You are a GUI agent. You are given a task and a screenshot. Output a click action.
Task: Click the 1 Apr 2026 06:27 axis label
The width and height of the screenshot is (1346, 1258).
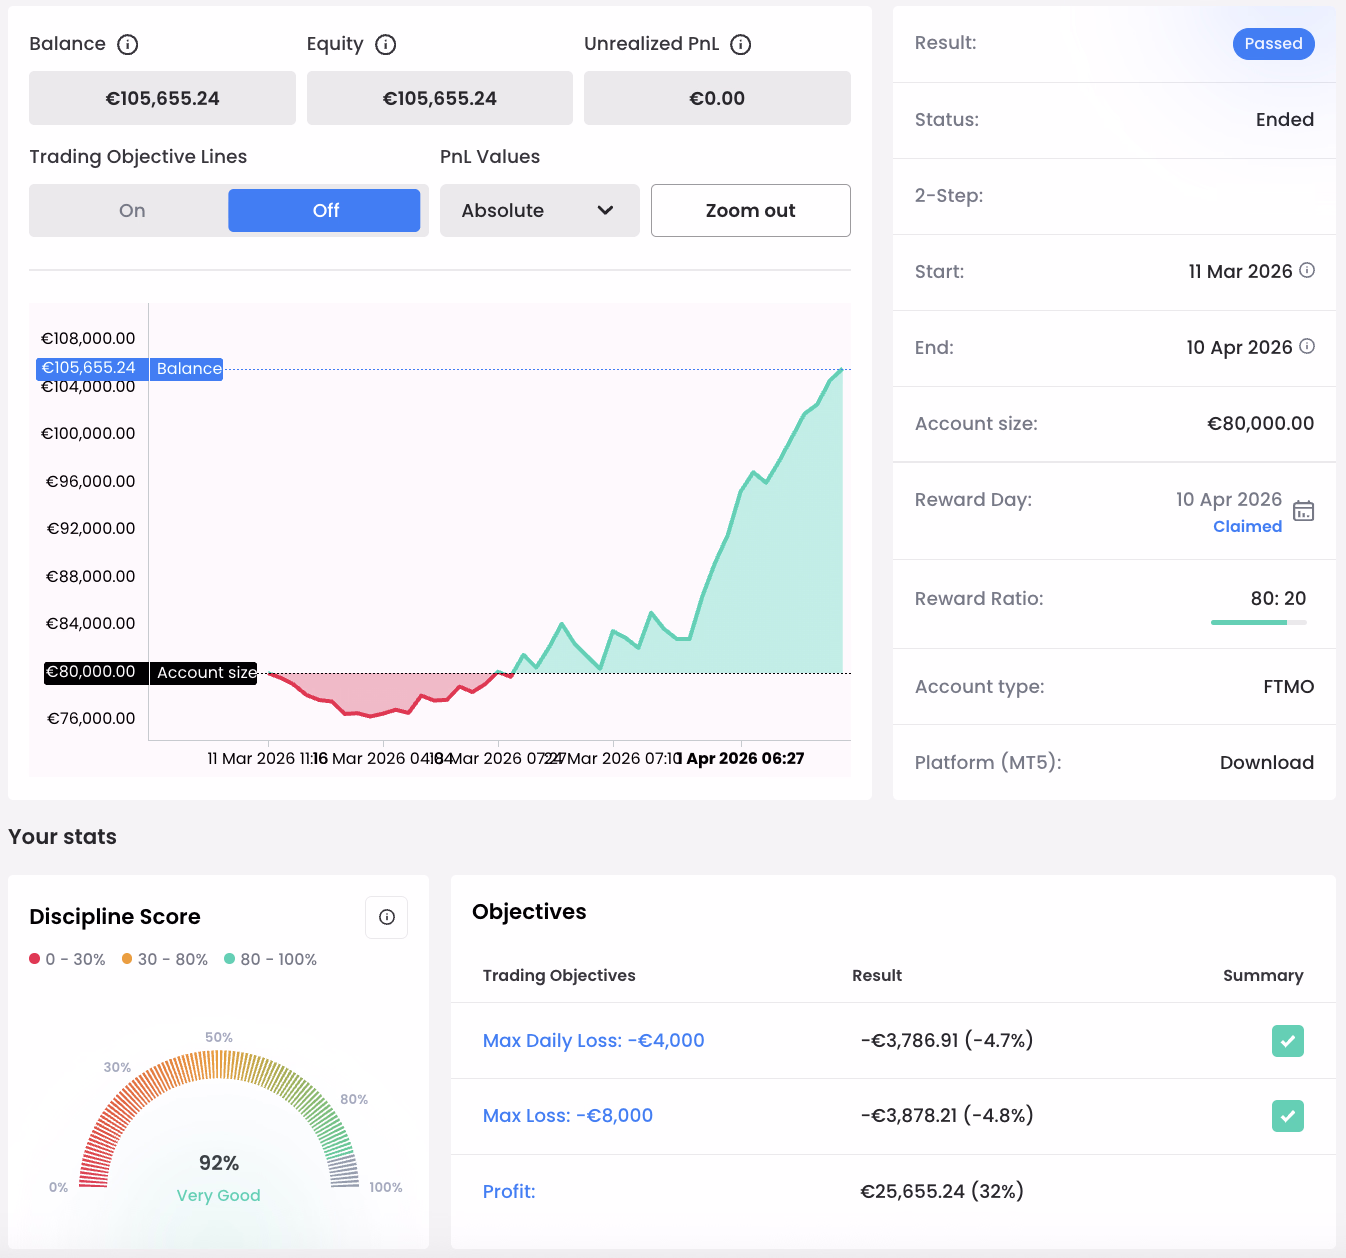741,759
